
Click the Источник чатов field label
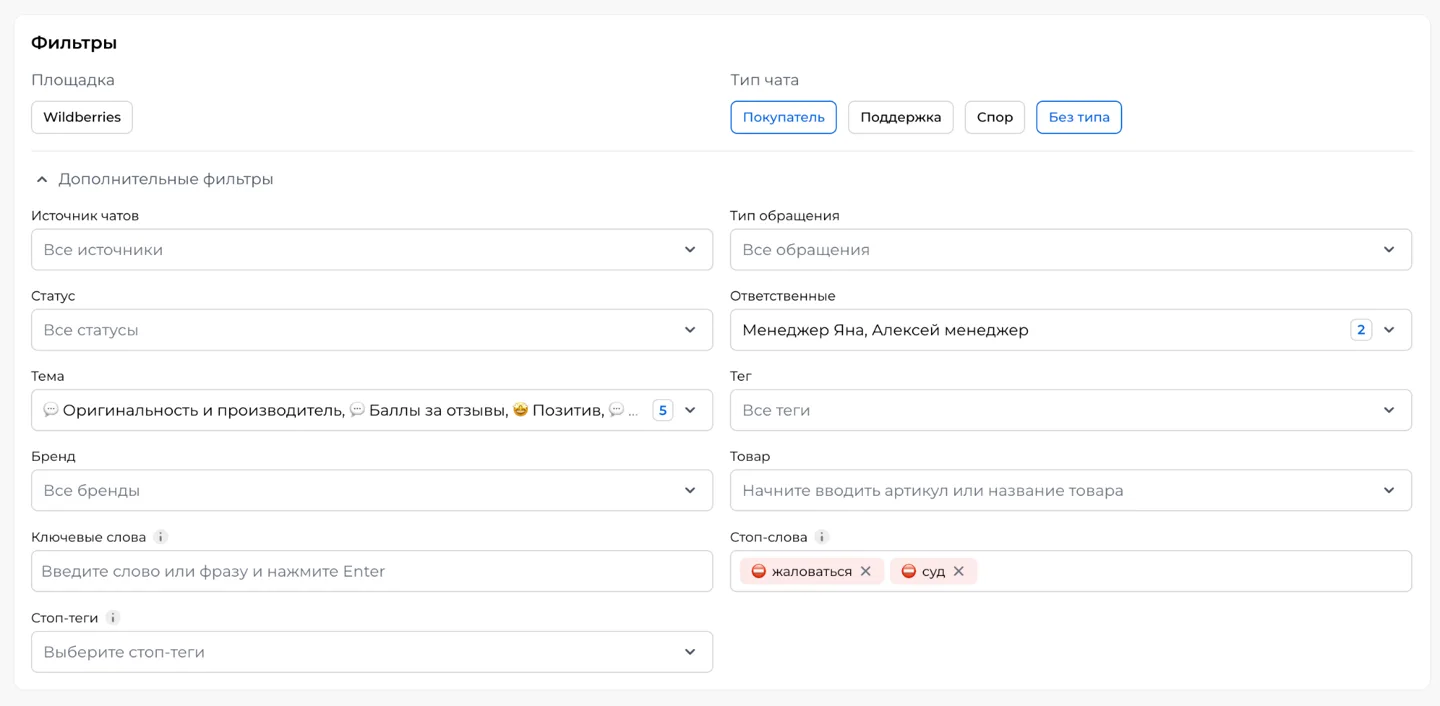coord(85,216)
